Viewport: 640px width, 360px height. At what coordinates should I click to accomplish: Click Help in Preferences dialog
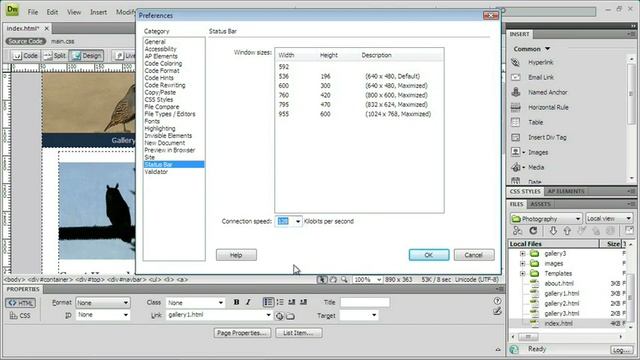236,255
